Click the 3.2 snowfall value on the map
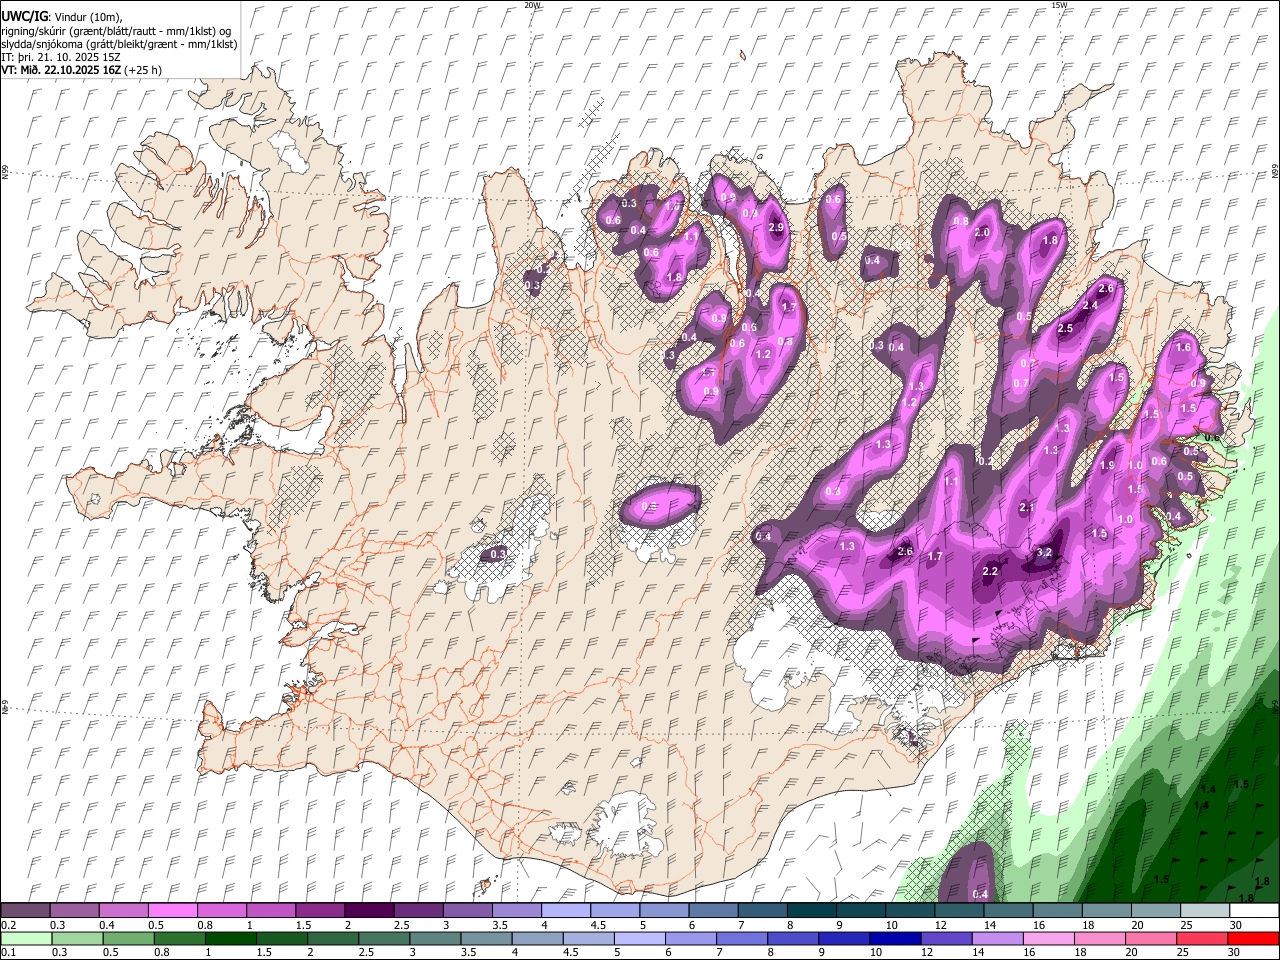Viewport: 1280px width, 960px height. click(1044, 552)
